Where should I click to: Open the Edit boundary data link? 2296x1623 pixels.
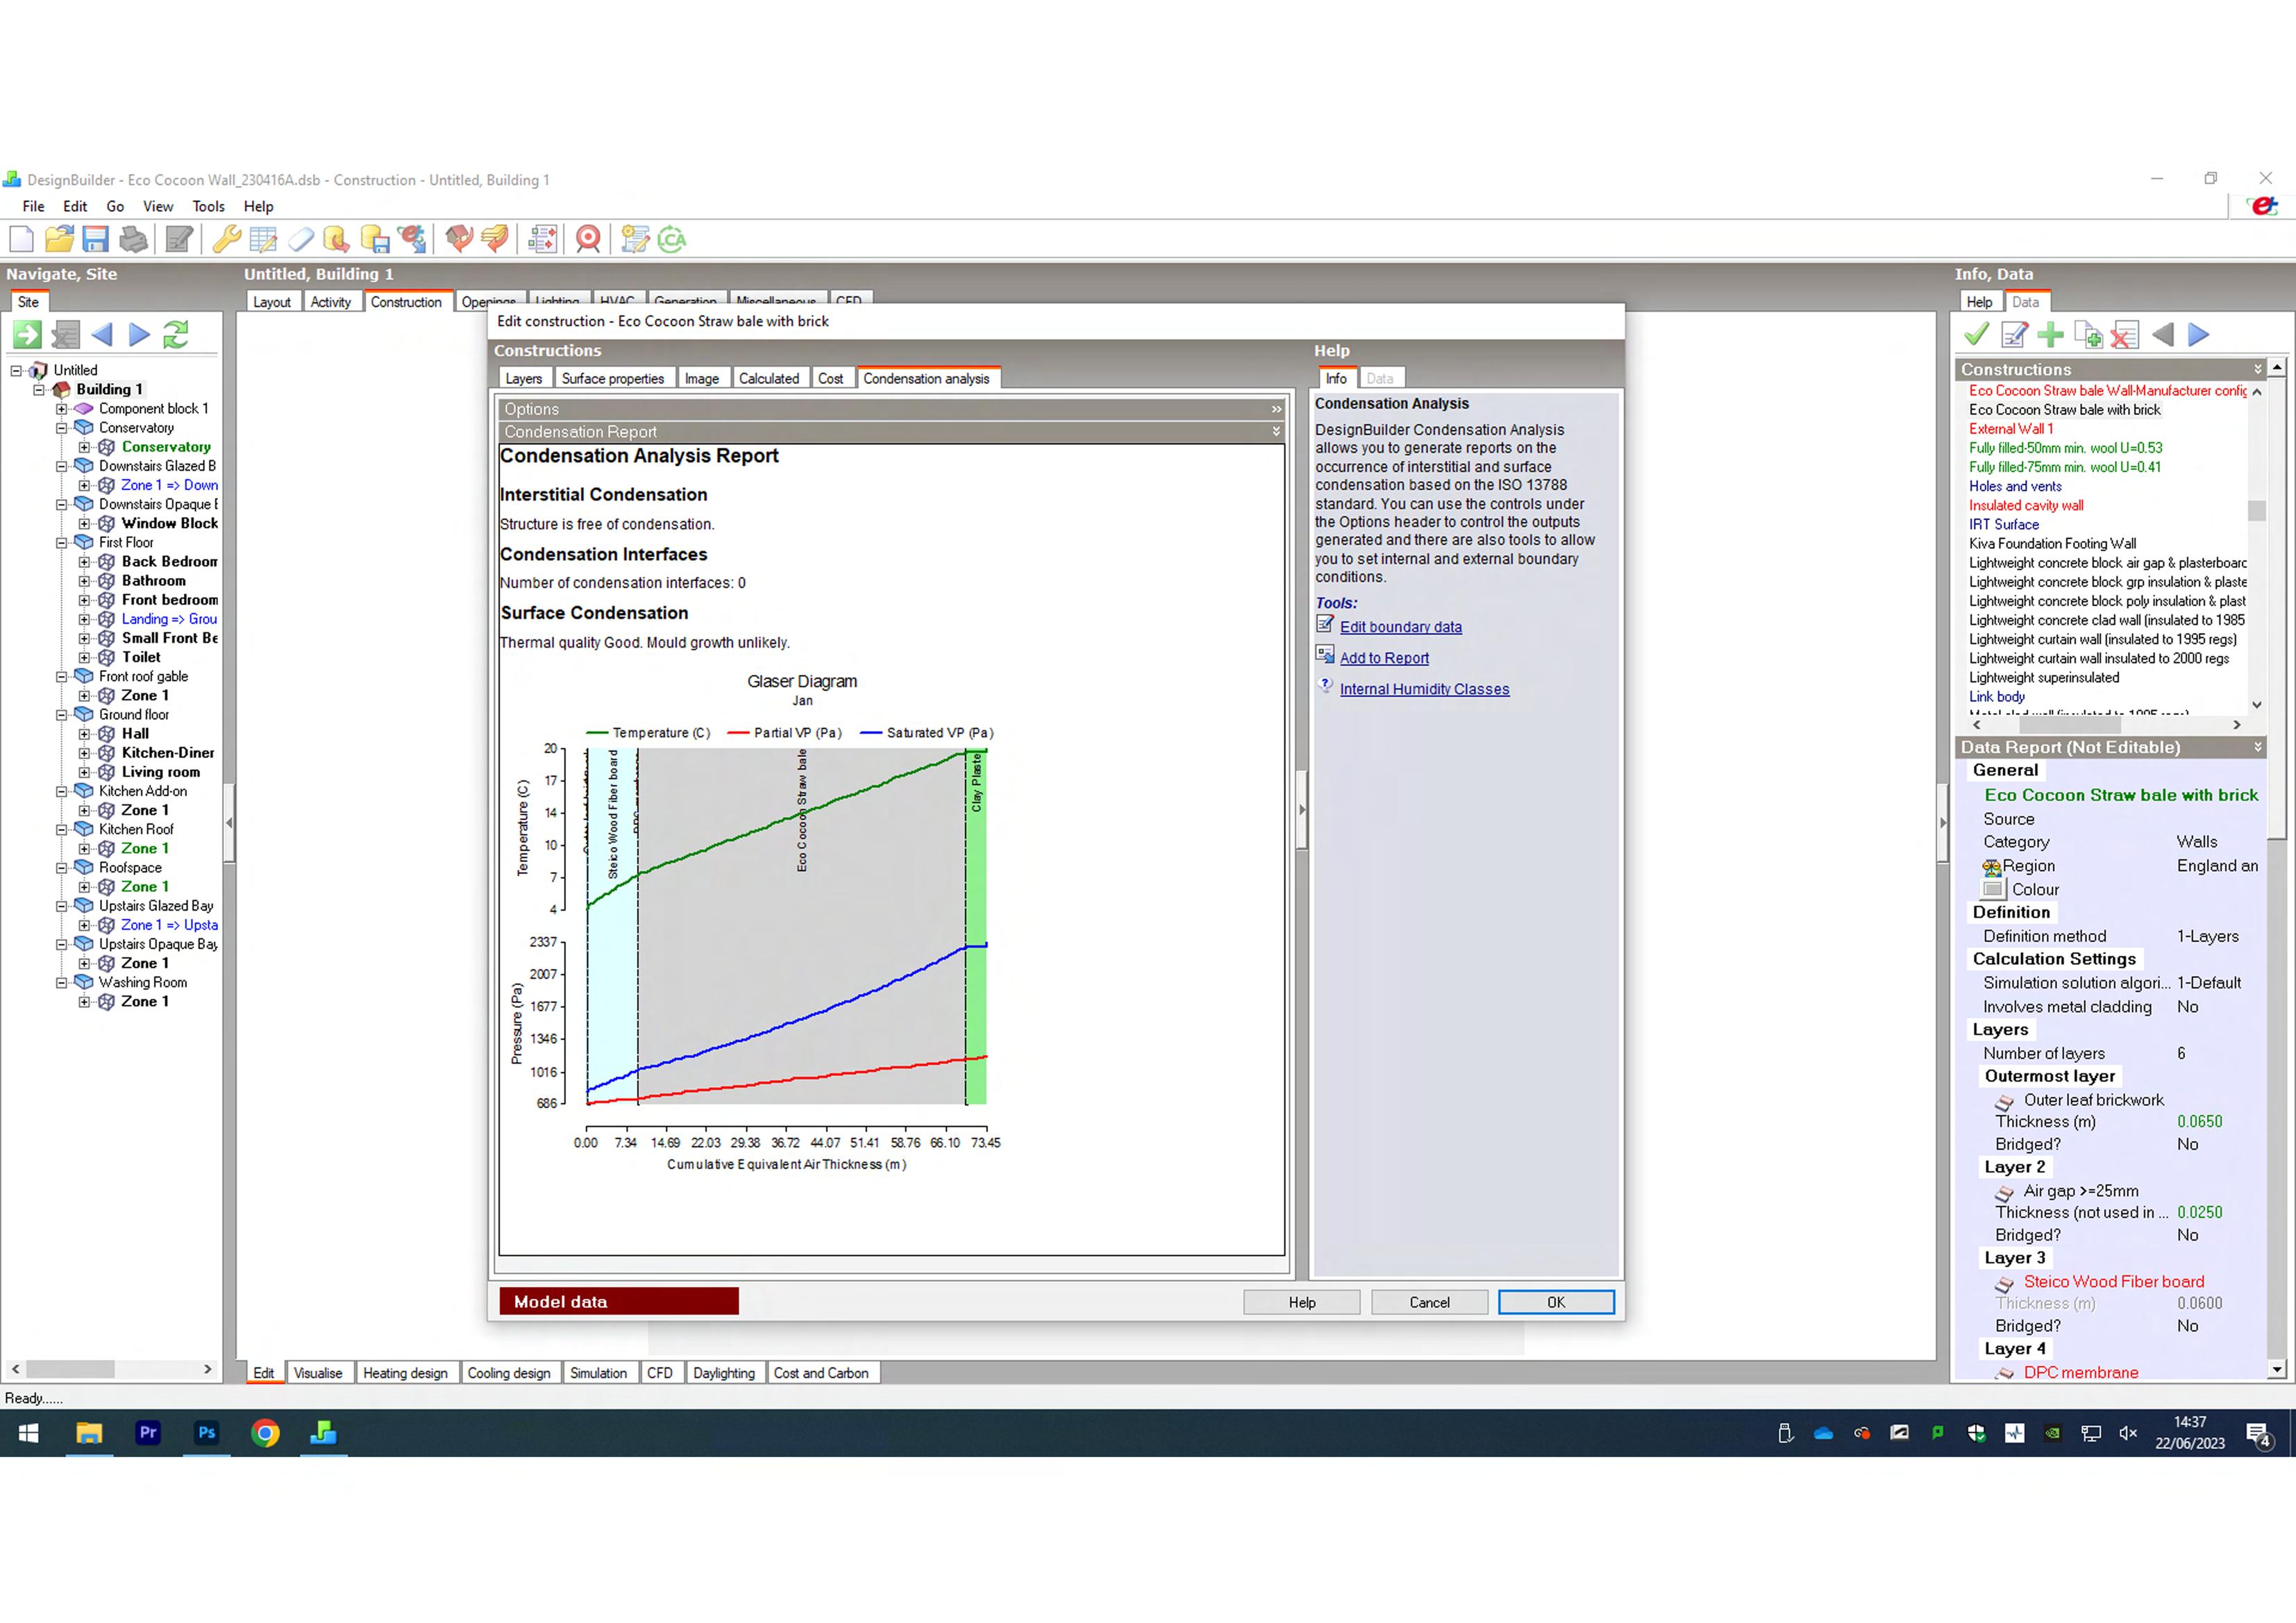(1400, 627)
